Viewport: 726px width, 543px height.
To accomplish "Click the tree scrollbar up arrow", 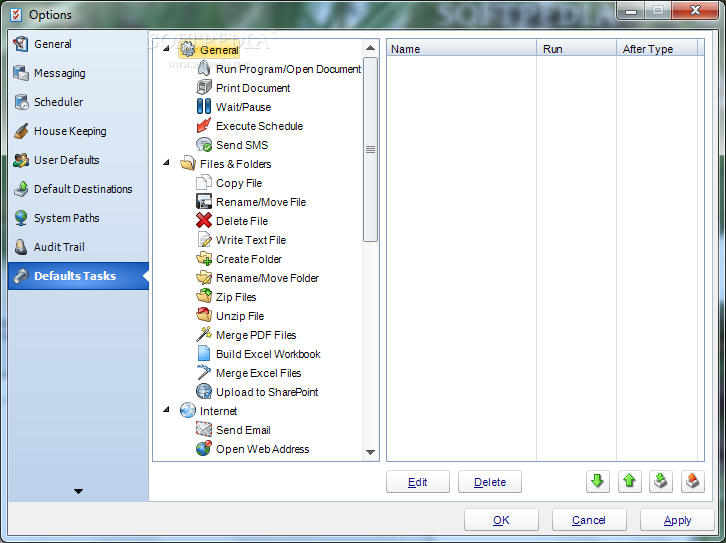I will 370,48.
